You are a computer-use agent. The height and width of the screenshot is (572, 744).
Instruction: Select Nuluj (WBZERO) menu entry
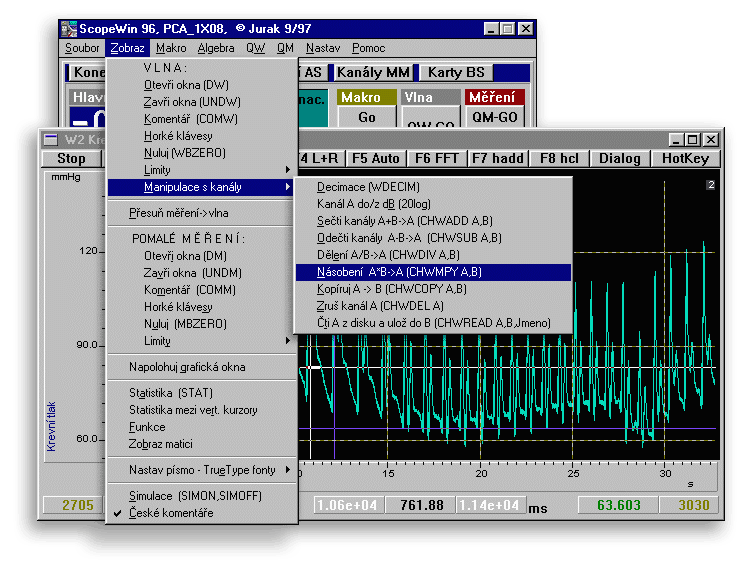(202, 153)
